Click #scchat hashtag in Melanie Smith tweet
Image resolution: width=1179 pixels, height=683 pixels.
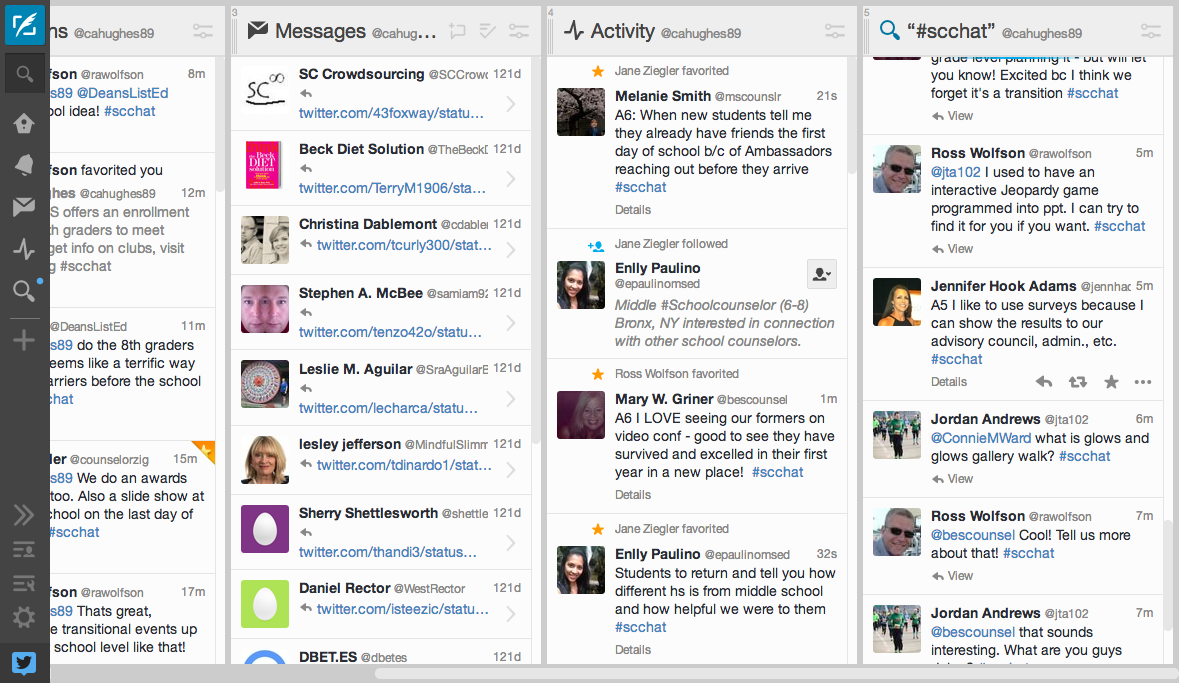click(641, 187)
